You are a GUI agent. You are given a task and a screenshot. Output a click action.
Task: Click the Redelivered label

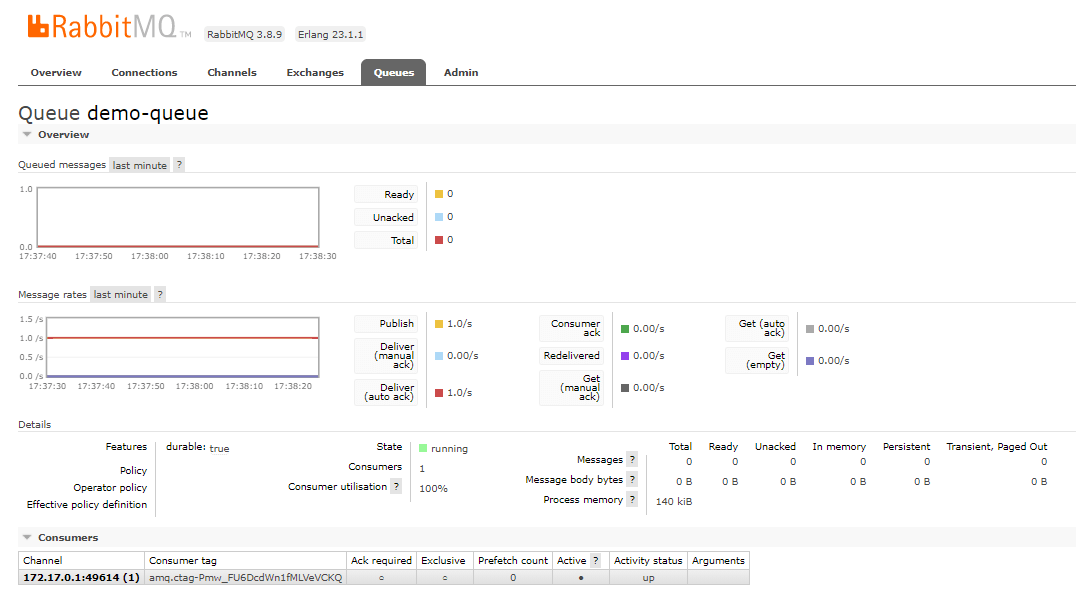click(572, 355)
